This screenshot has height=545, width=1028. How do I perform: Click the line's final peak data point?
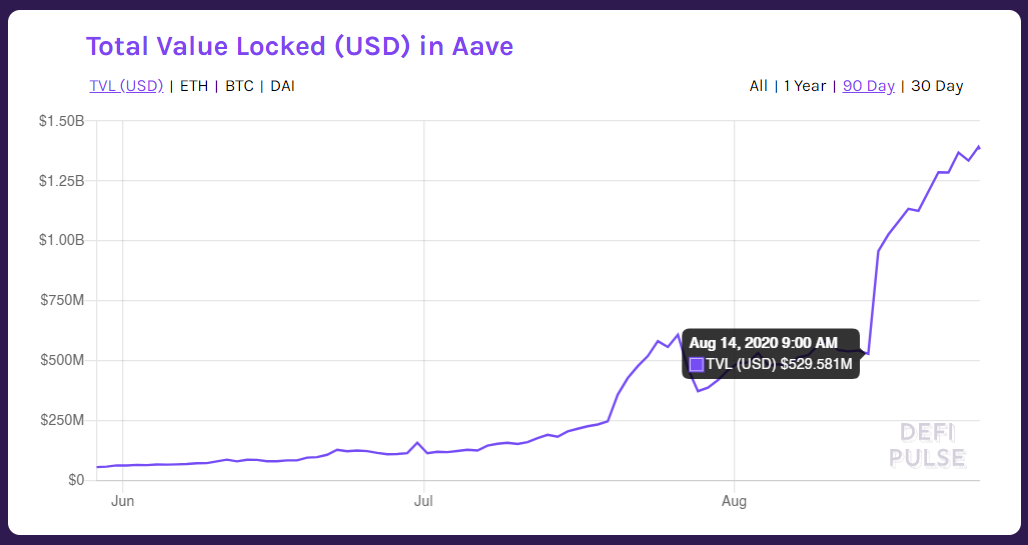(x=979, y=147)
